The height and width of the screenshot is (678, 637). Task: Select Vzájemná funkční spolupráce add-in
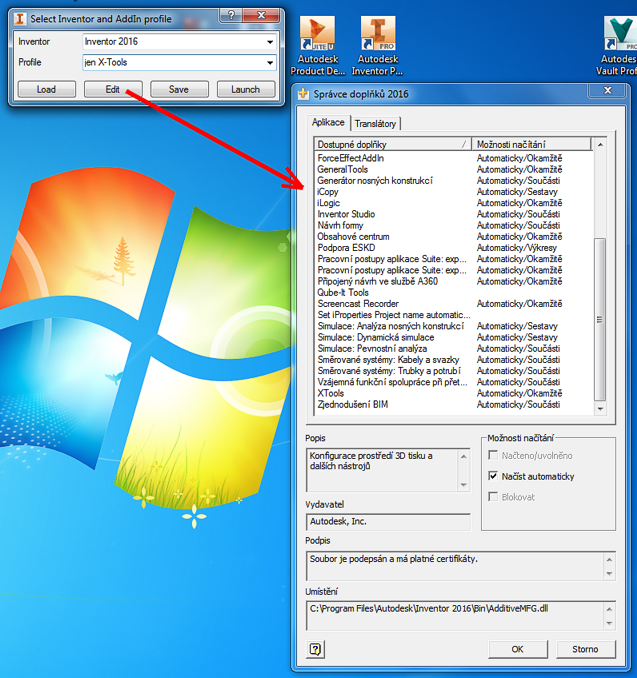click(x=454, y=383)
